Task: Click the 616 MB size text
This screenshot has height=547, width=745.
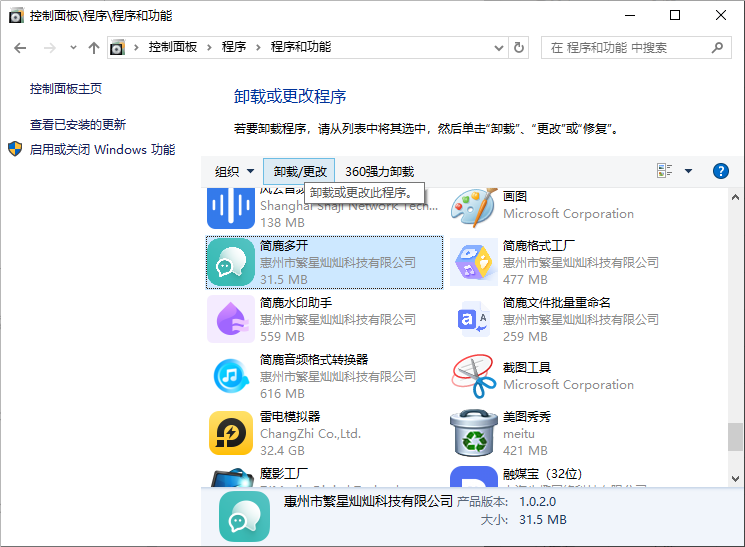Action: [282, 393]
